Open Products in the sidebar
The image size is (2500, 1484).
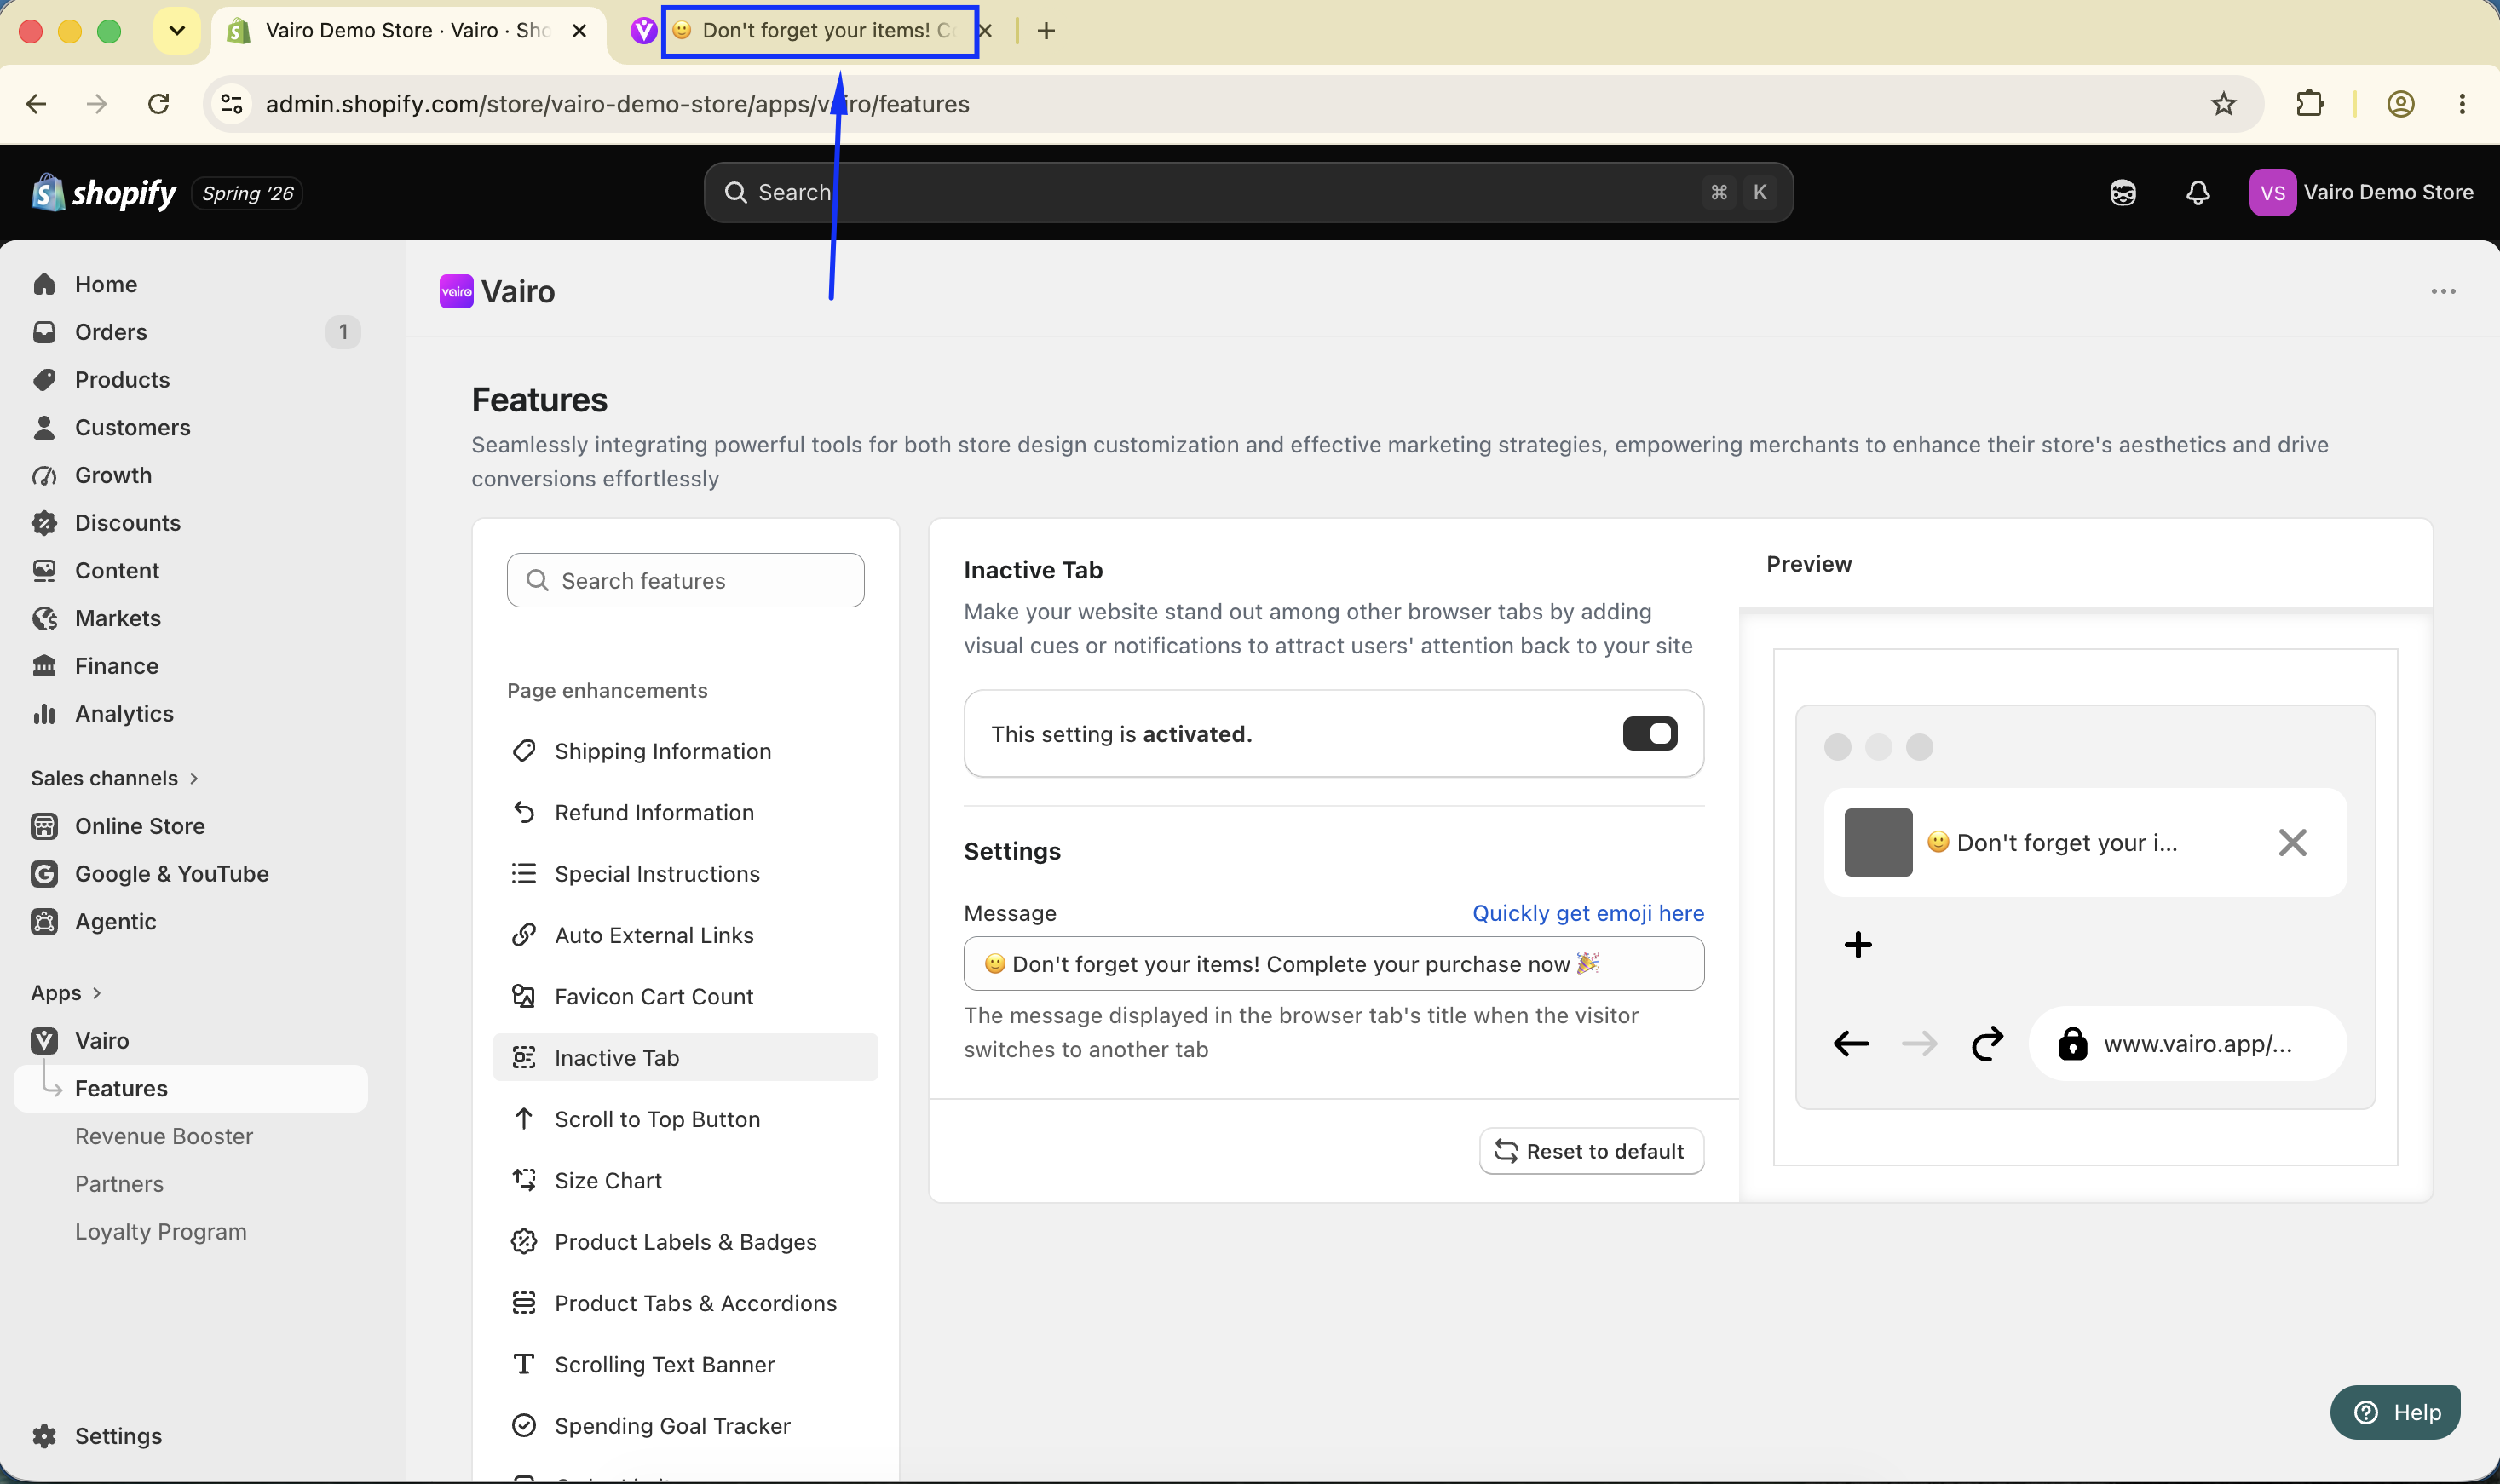(x=190, y=380)
